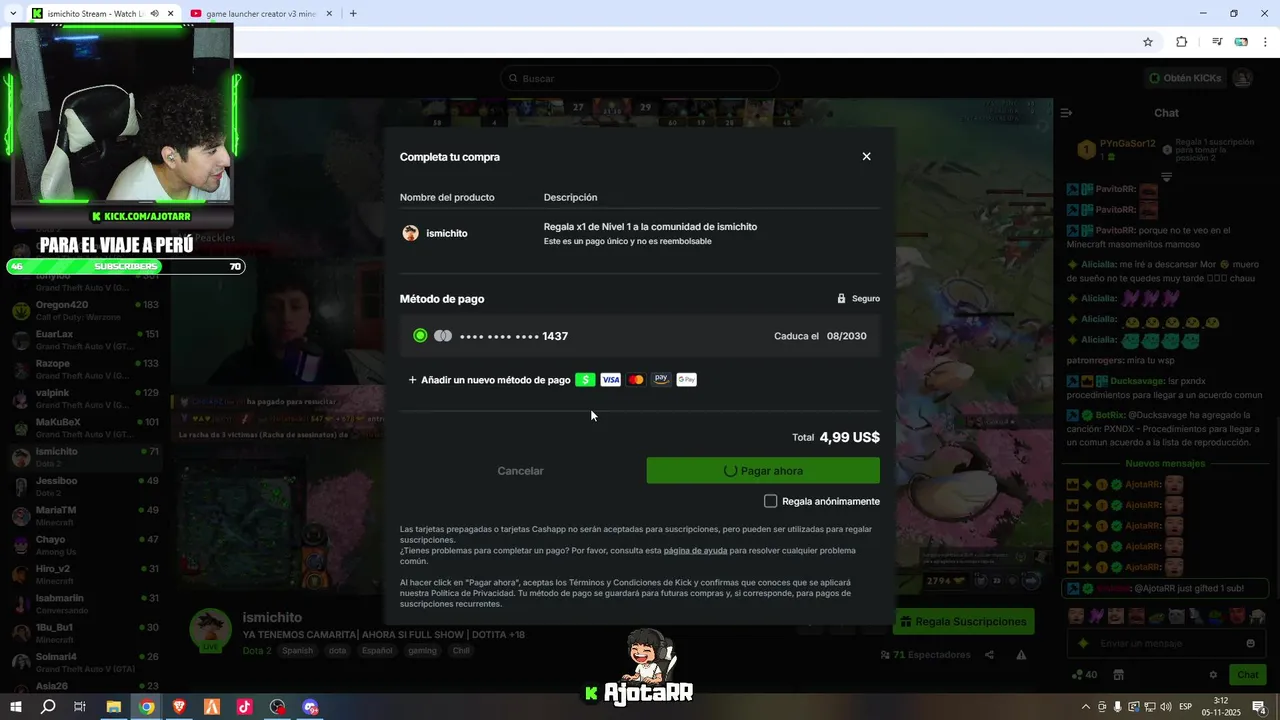The height and width of the screenshot is (720, 1280).
Task: Open Hiro_v2 channel in sidebar
Action: click(x=85, y=574)
